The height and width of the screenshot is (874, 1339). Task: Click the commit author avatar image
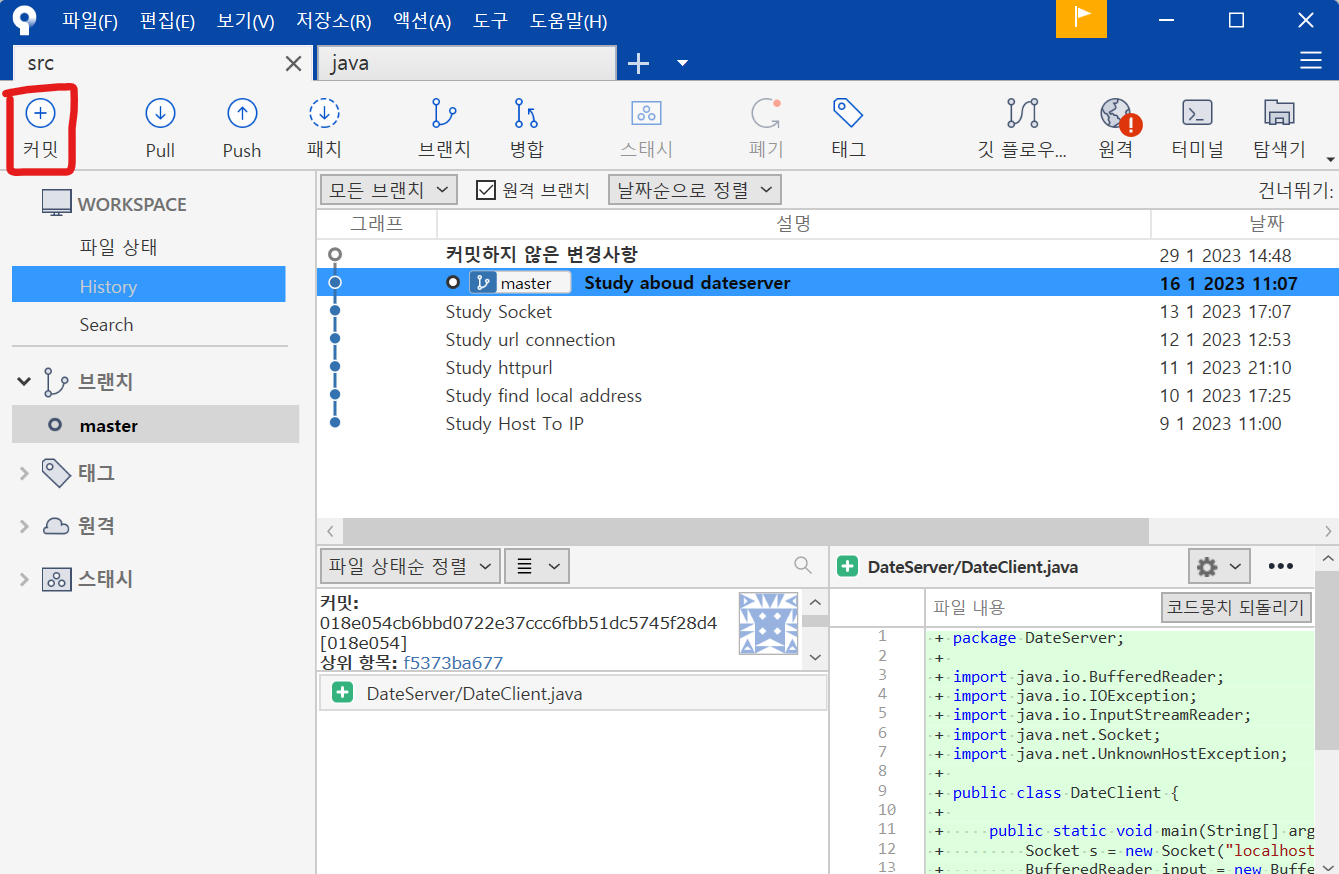[770, 624]
